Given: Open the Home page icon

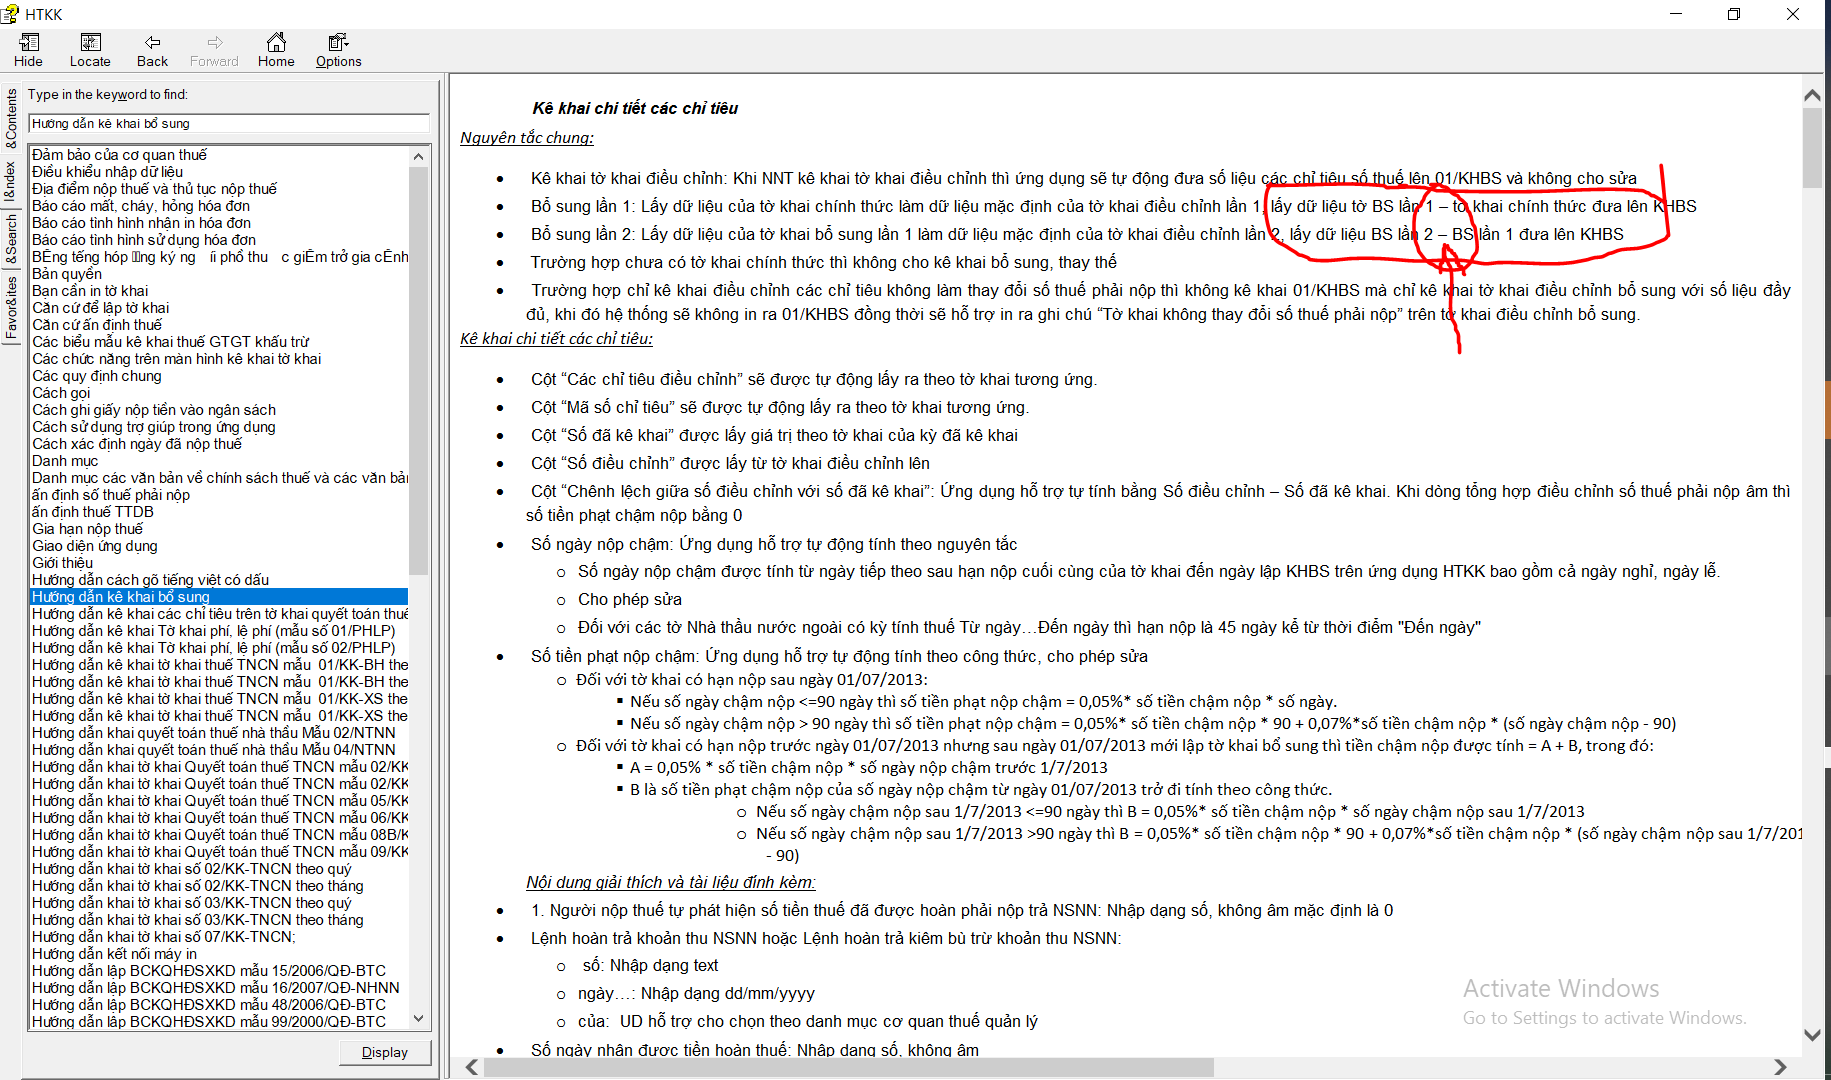Looking at the screenshot, I should pos(276,42).
